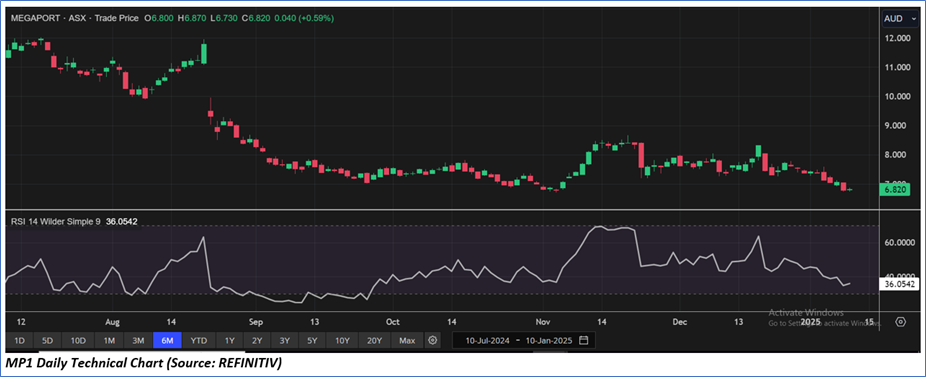Open range settings gear beside Max

coord(433,340)
